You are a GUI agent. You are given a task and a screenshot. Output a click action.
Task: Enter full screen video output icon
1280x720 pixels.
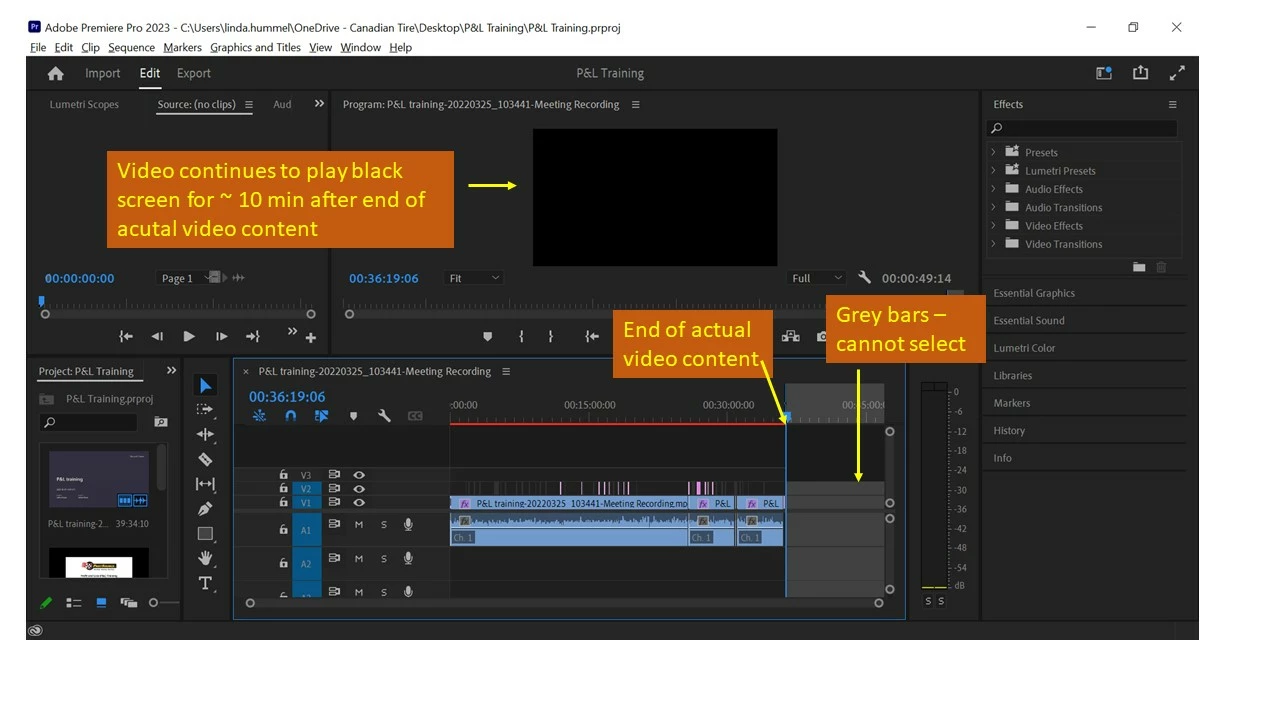[1177, 73]
